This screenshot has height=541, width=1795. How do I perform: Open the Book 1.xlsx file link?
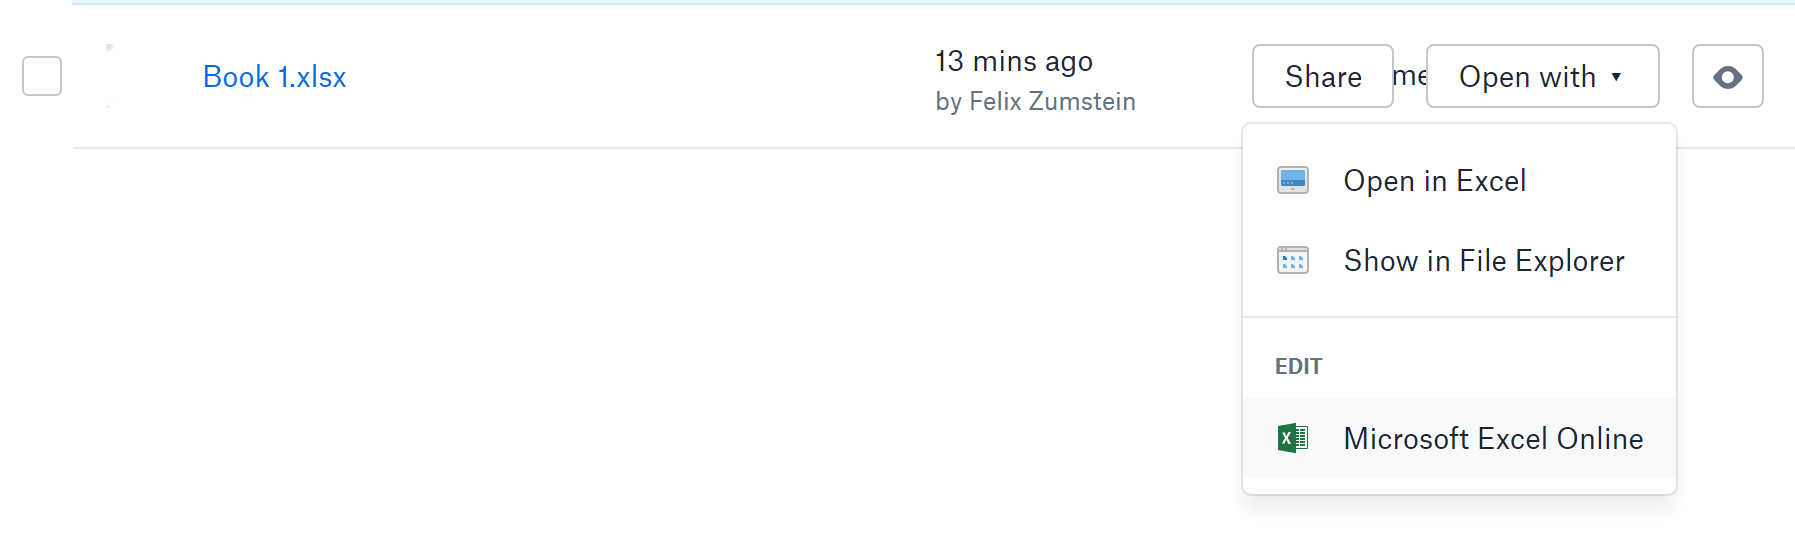point(274,77)
